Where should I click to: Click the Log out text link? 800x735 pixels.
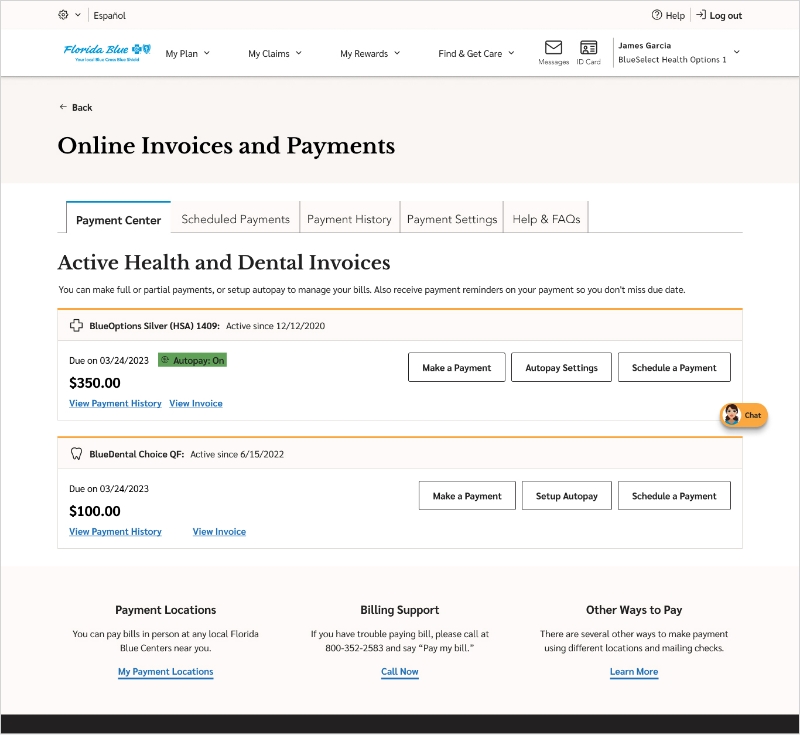[x=726, y=15]
